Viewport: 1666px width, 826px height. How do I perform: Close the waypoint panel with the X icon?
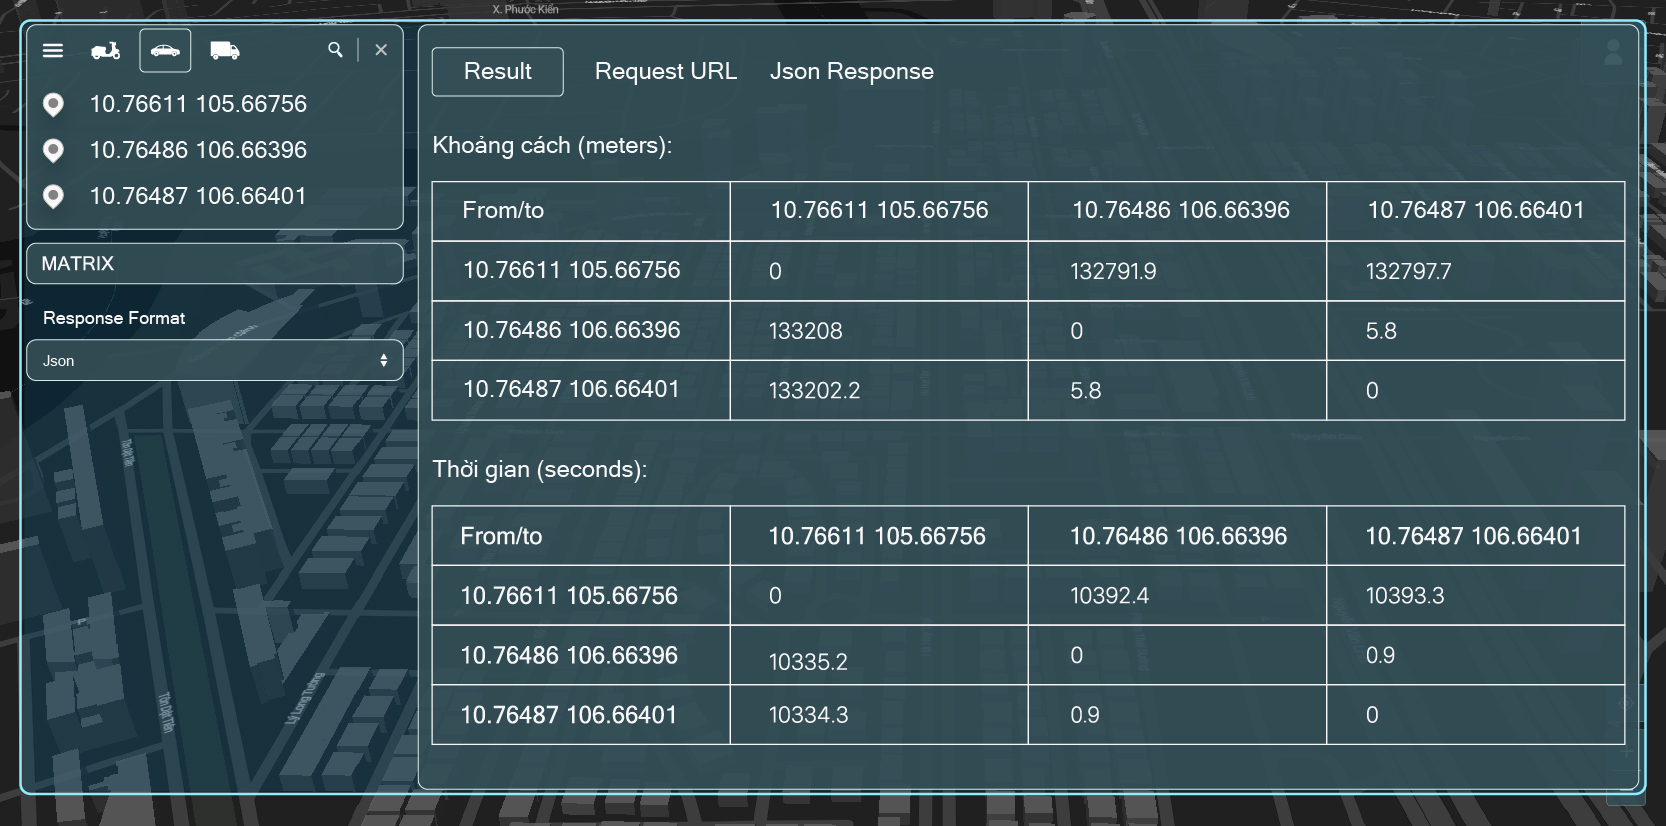(381, 50)
